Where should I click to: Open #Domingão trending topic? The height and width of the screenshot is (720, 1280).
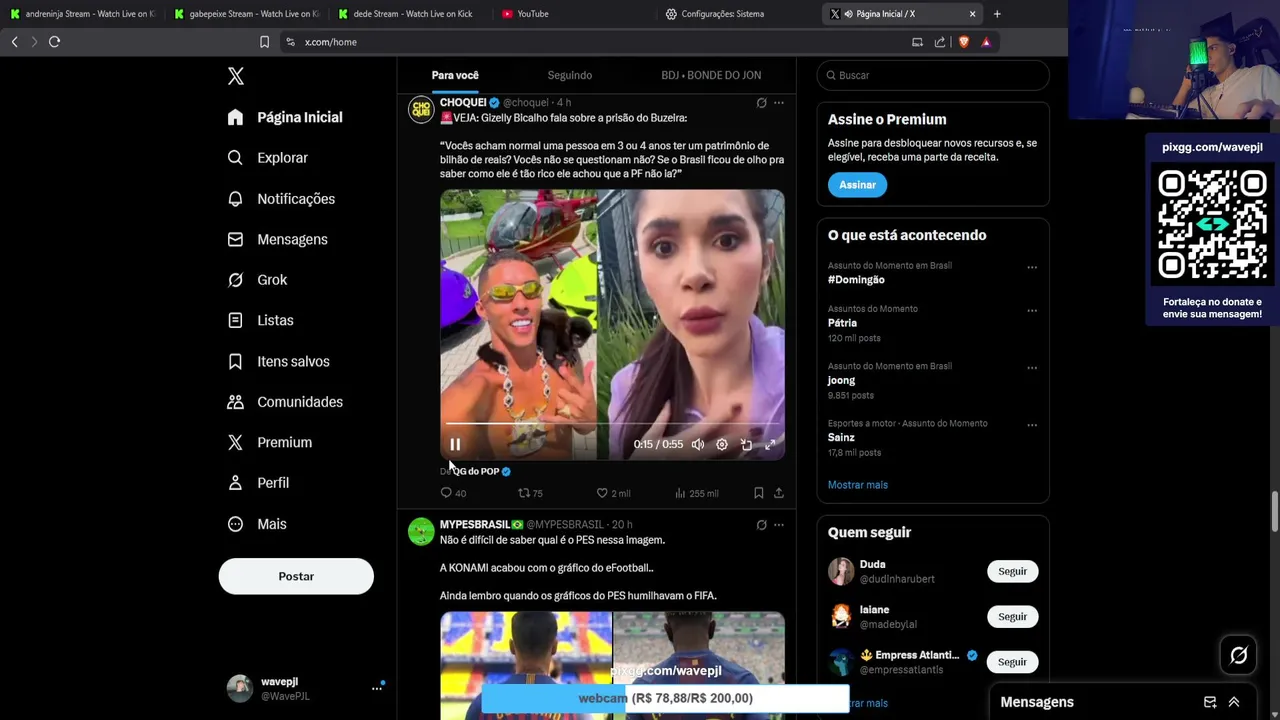click(x=856, y=280)
